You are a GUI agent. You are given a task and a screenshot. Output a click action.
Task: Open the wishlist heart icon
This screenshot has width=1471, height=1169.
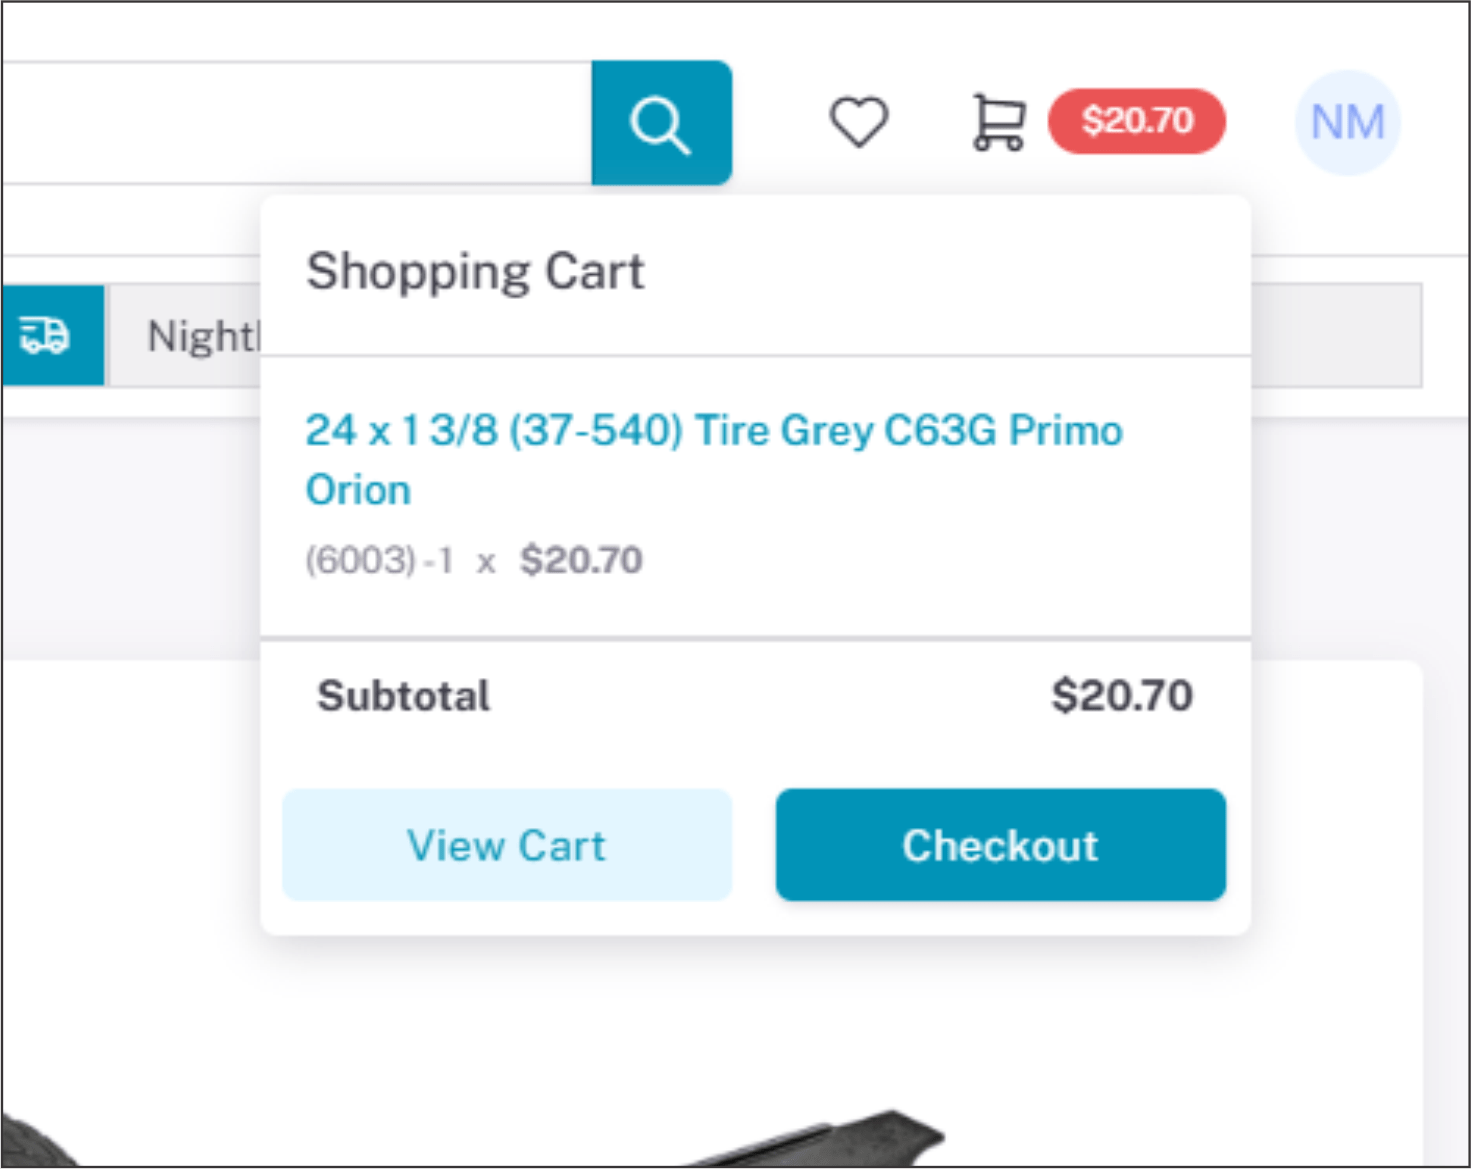point(859,122)
